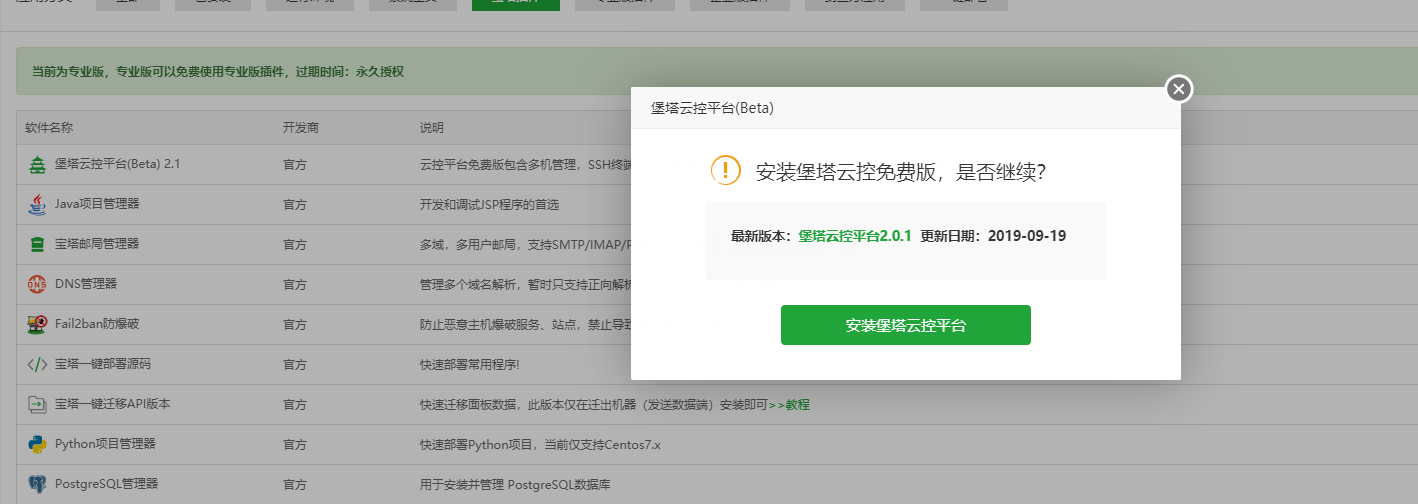Click the orange warning exclamation icon in dialog
Viewport: 1418px width, 504px height.
coord(726,170)
